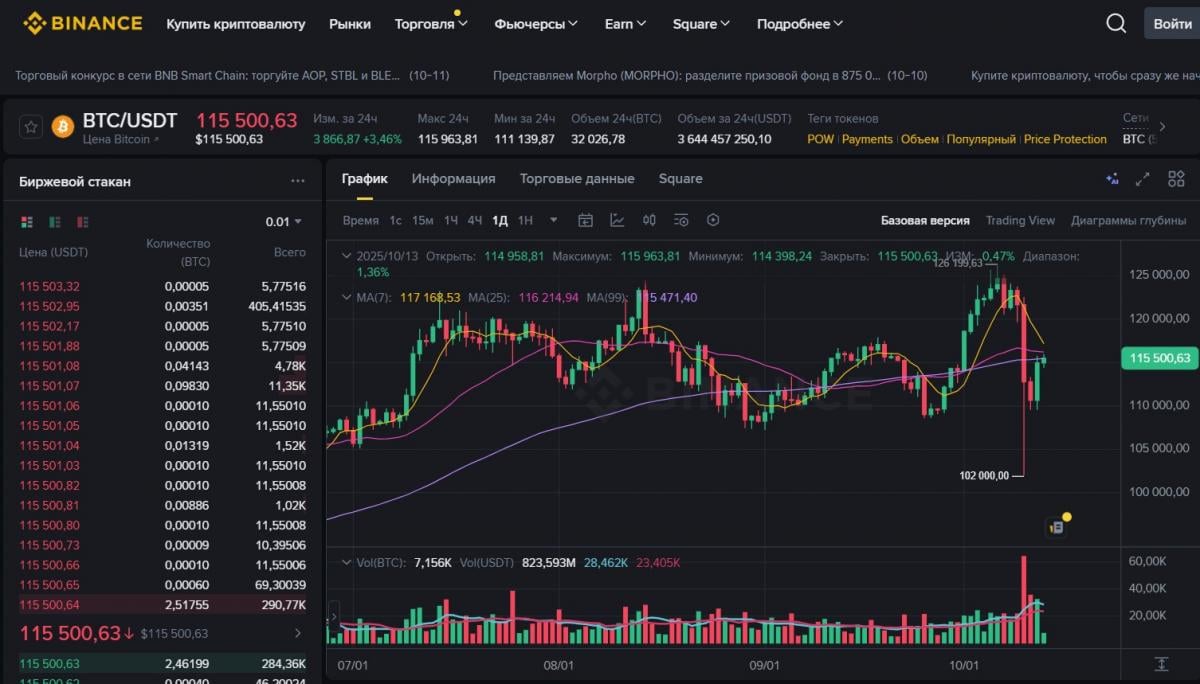Click the candlestick chart type icon
Viewport: 1200px width, 684px height.
click(649, 220)
